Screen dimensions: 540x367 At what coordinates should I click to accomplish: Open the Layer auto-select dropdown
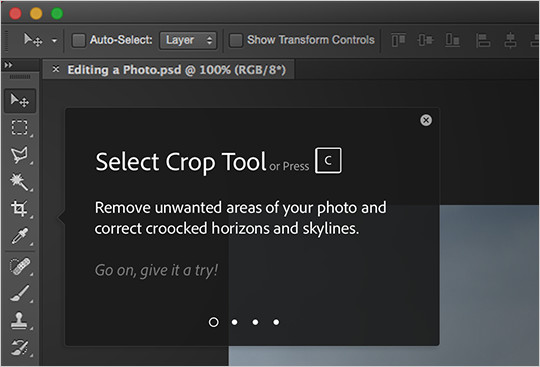[188, 40]
